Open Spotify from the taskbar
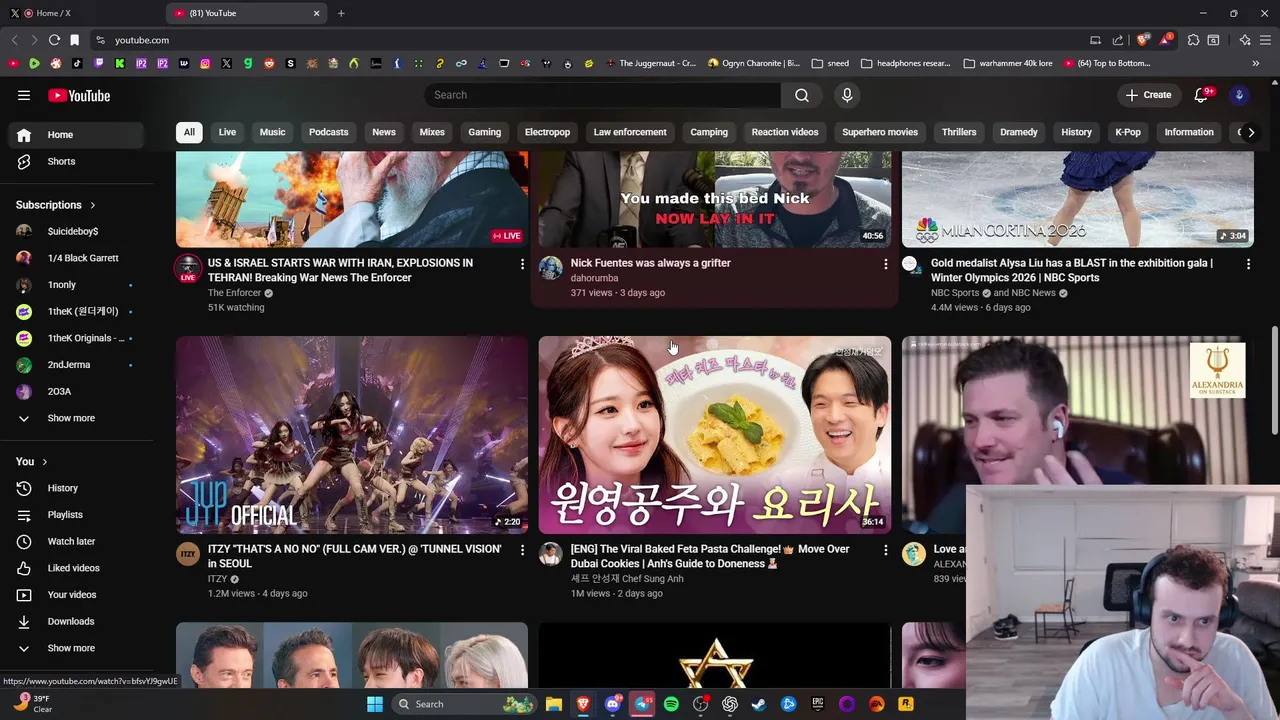1280x720 pixels. (671, 704)
